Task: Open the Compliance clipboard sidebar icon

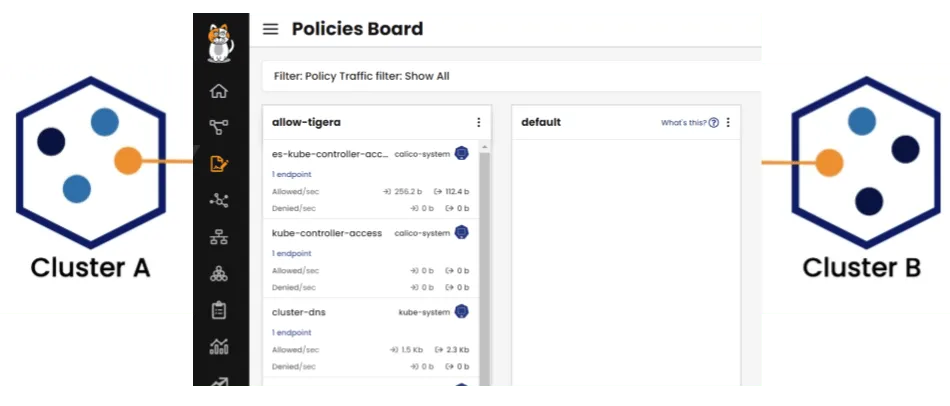Action: pos(219,310)
